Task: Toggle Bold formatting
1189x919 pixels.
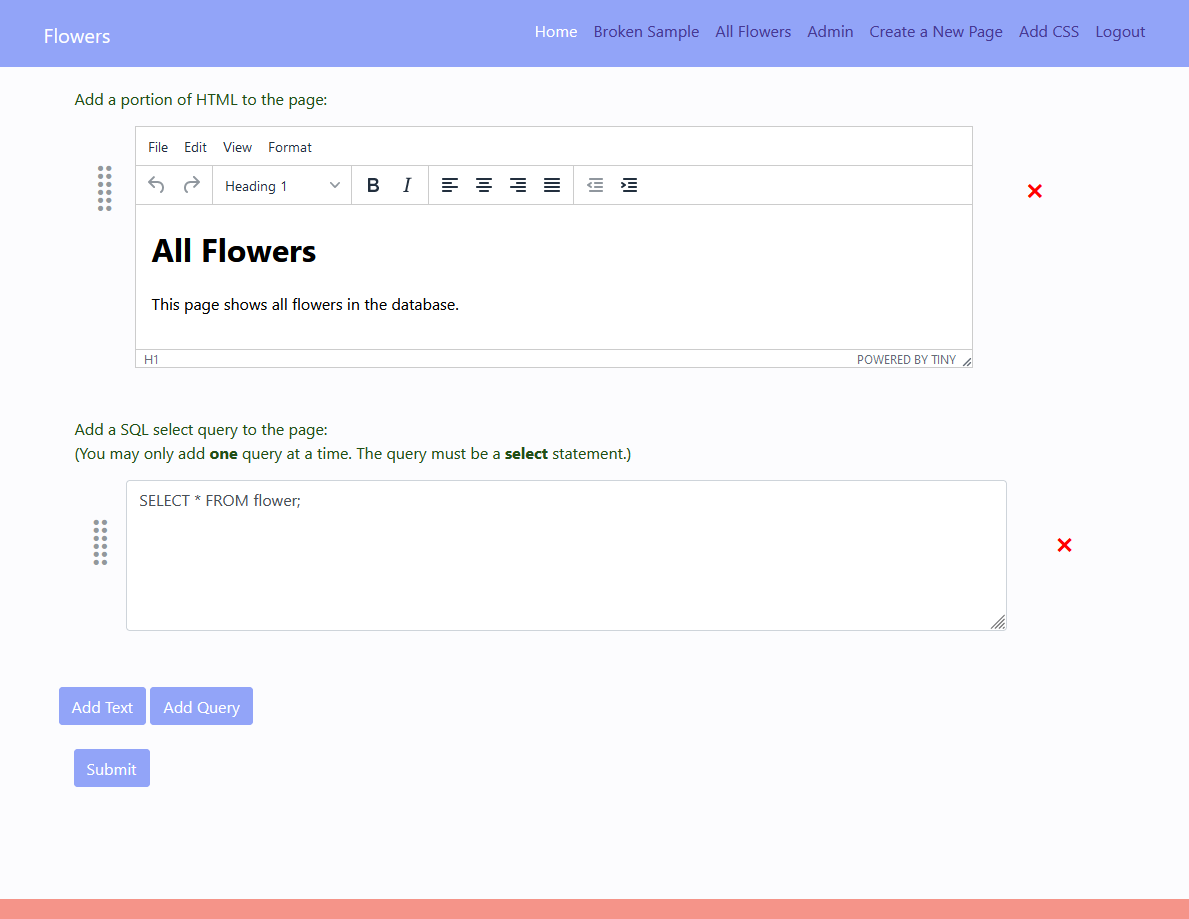Action: click(x=372, y=185)
